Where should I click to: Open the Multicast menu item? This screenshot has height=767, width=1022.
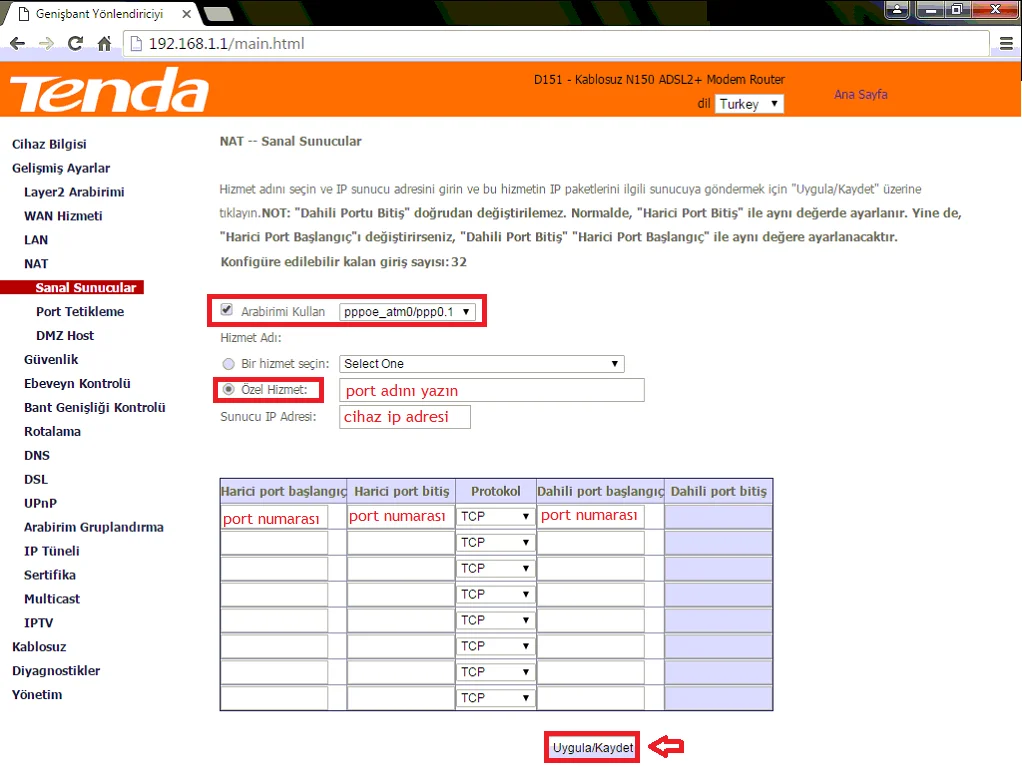click(51, 599)
